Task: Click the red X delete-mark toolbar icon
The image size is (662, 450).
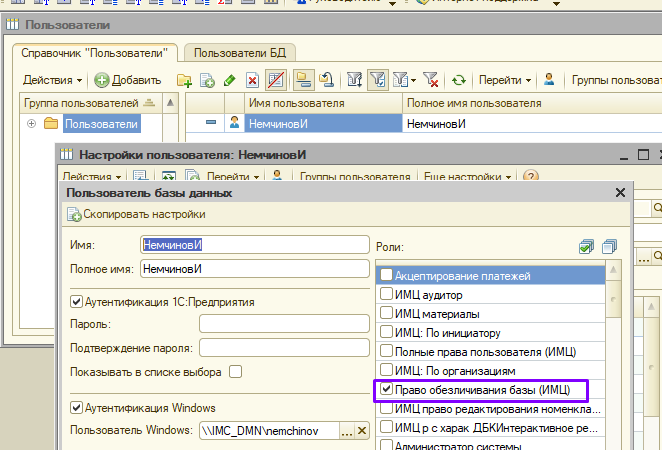Action: click(253, 79)
